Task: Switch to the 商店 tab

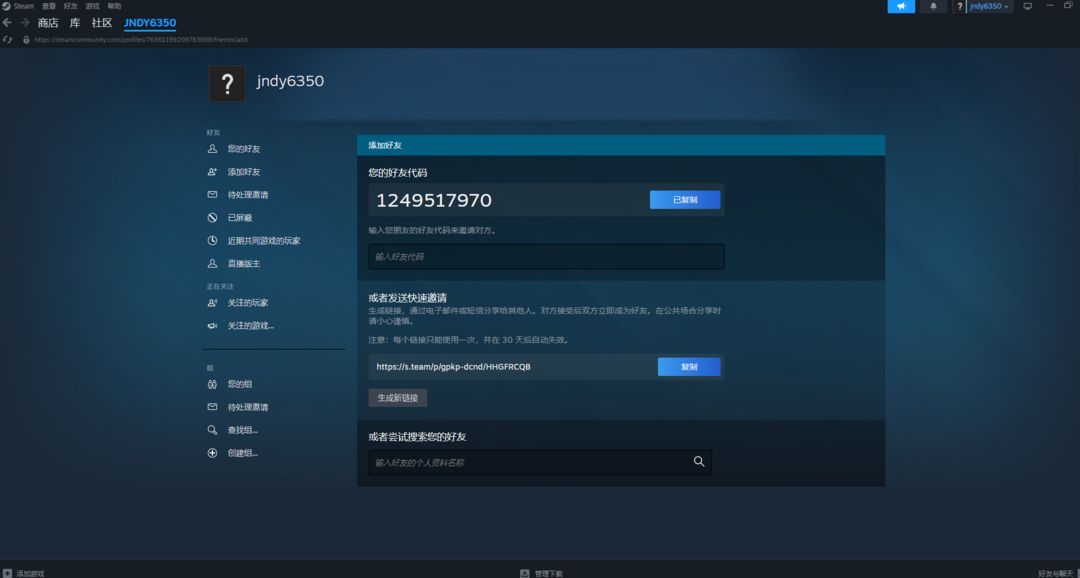Action: point(48,23)
